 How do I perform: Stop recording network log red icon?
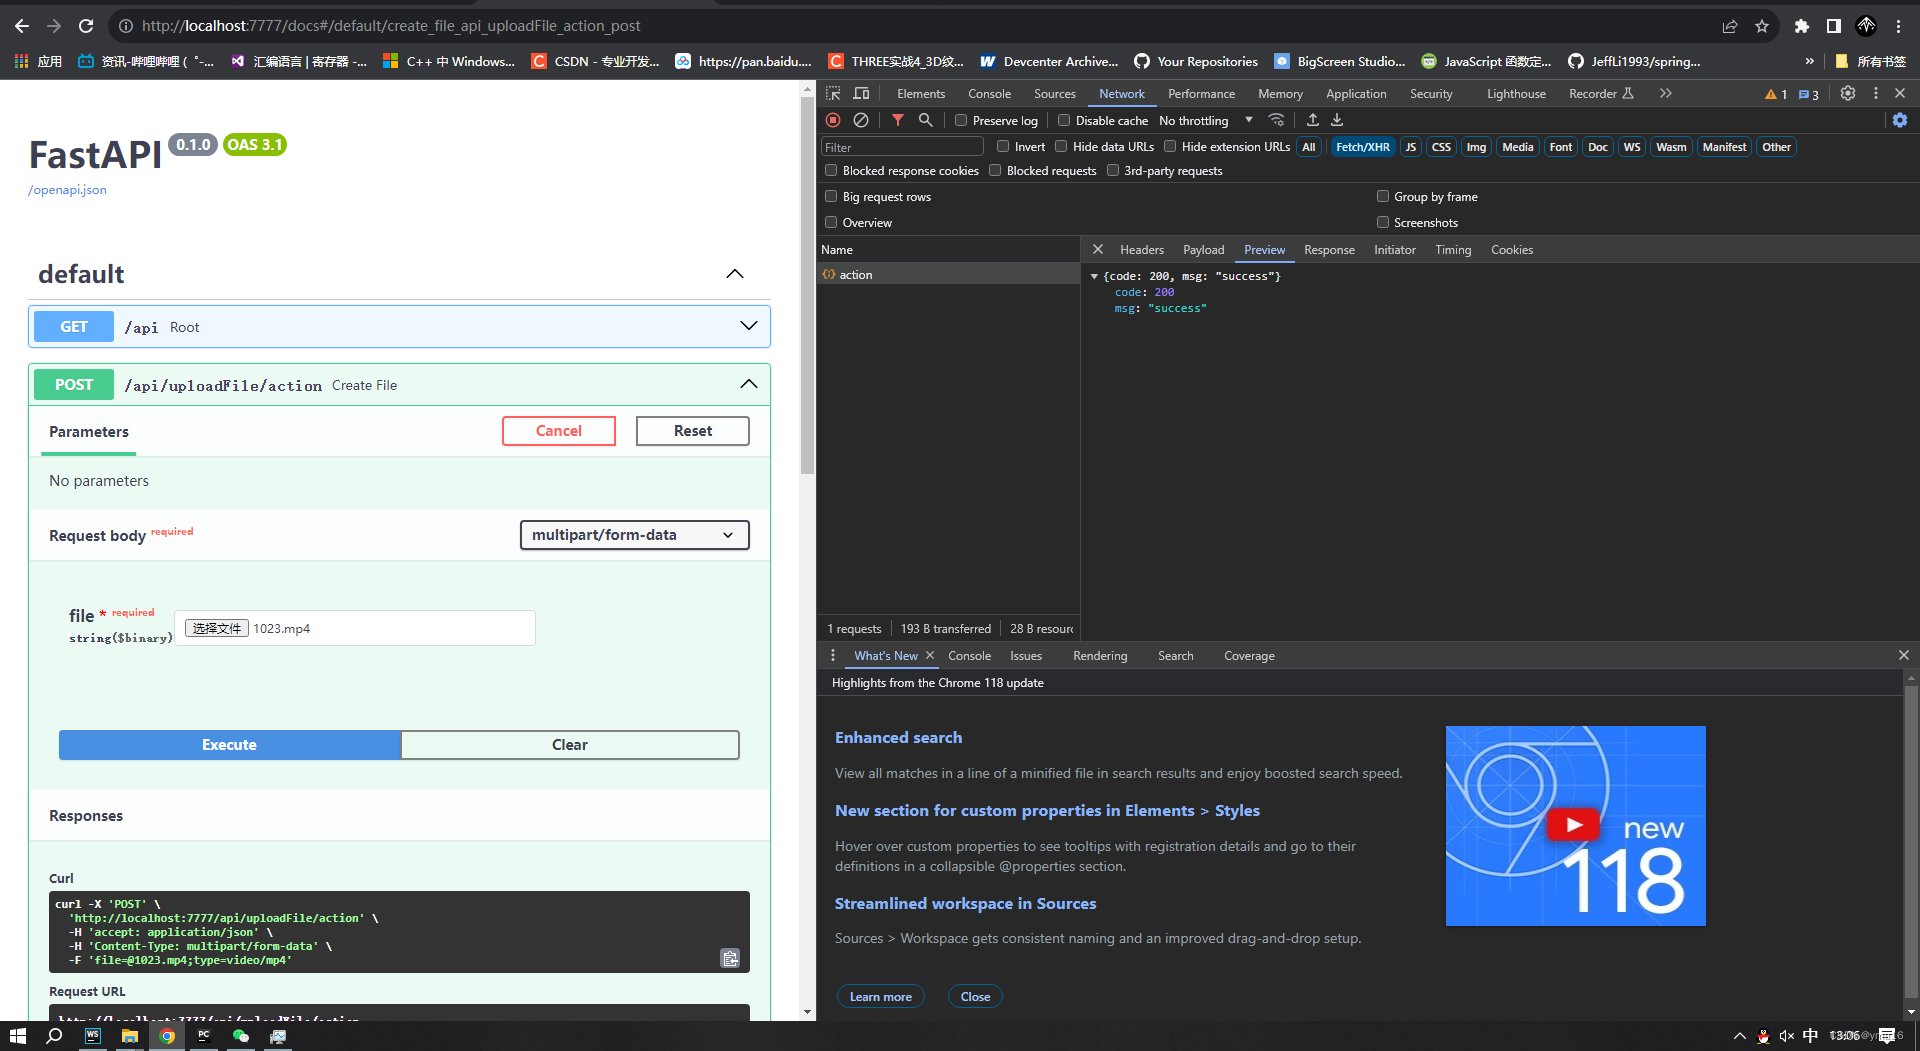coord(833,120)
